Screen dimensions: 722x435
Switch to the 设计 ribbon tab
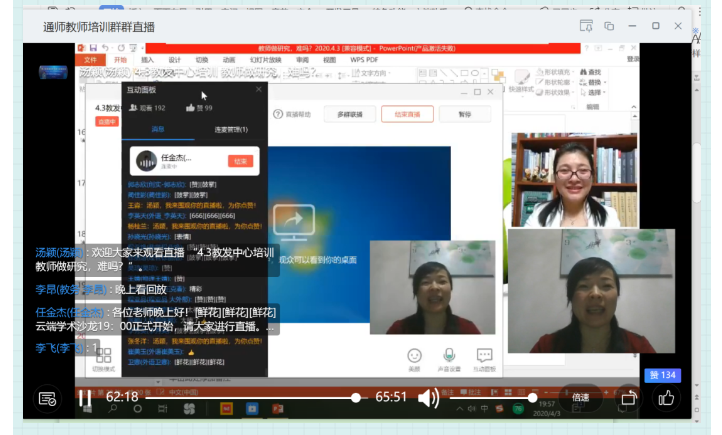click(x=175, y=60)
